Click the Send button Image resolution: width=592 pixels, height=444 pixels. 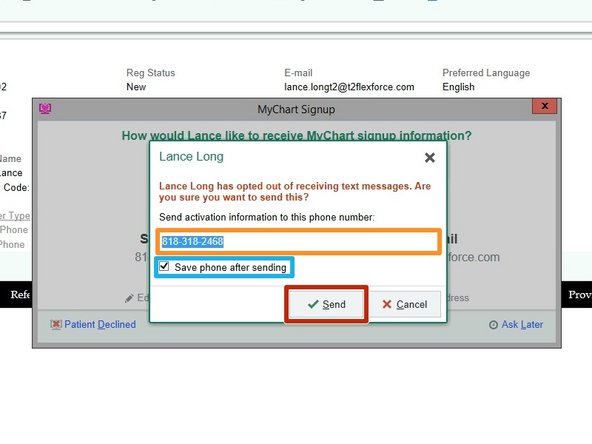(326, 304)
